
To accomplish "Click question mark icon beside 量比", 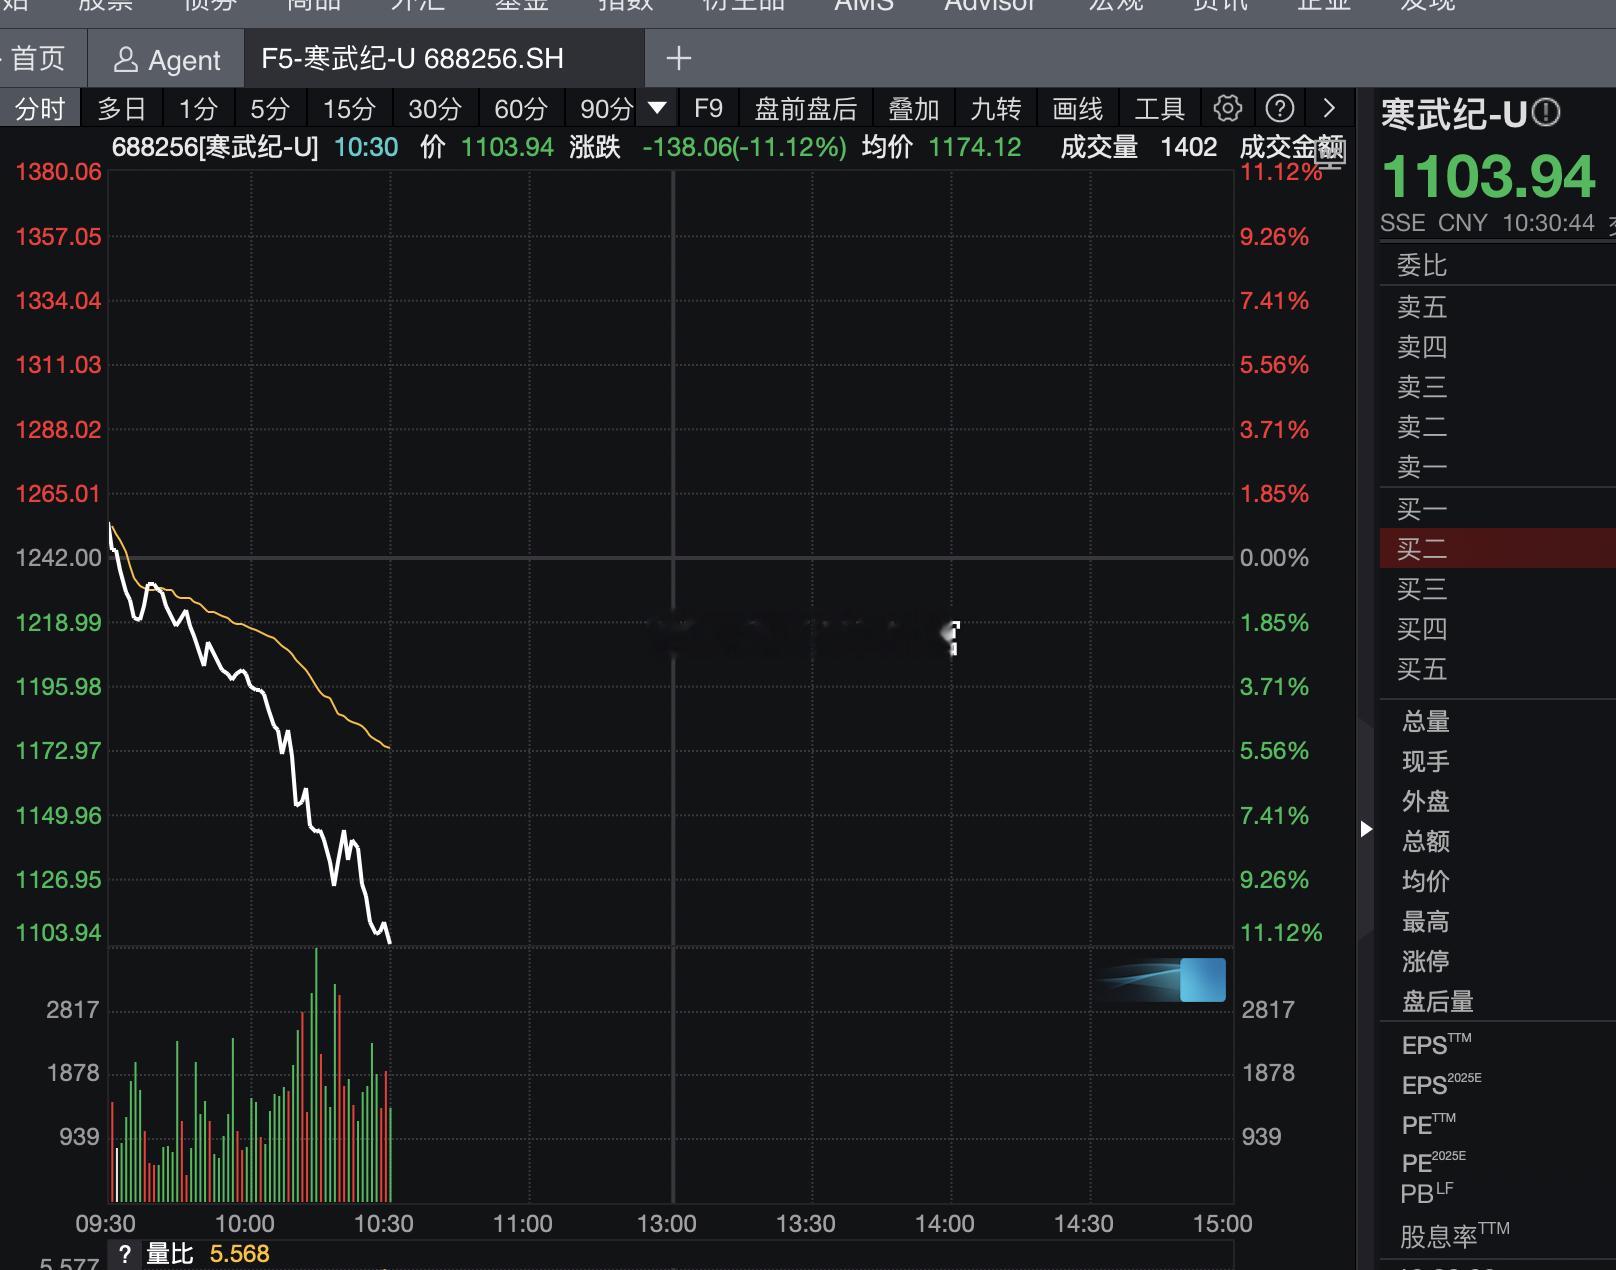I will coord(125,1254).
